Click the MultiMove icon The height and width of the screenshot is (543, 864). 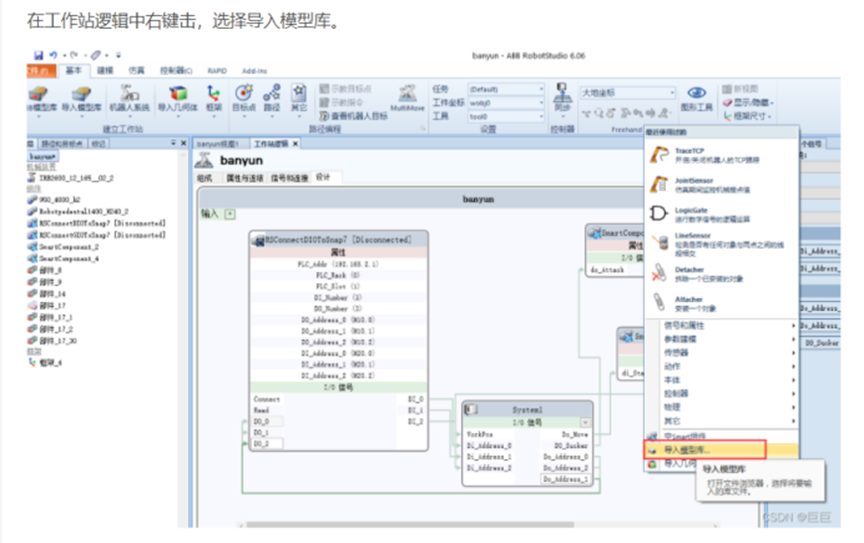pyautogui.click(x=407, y=93)
